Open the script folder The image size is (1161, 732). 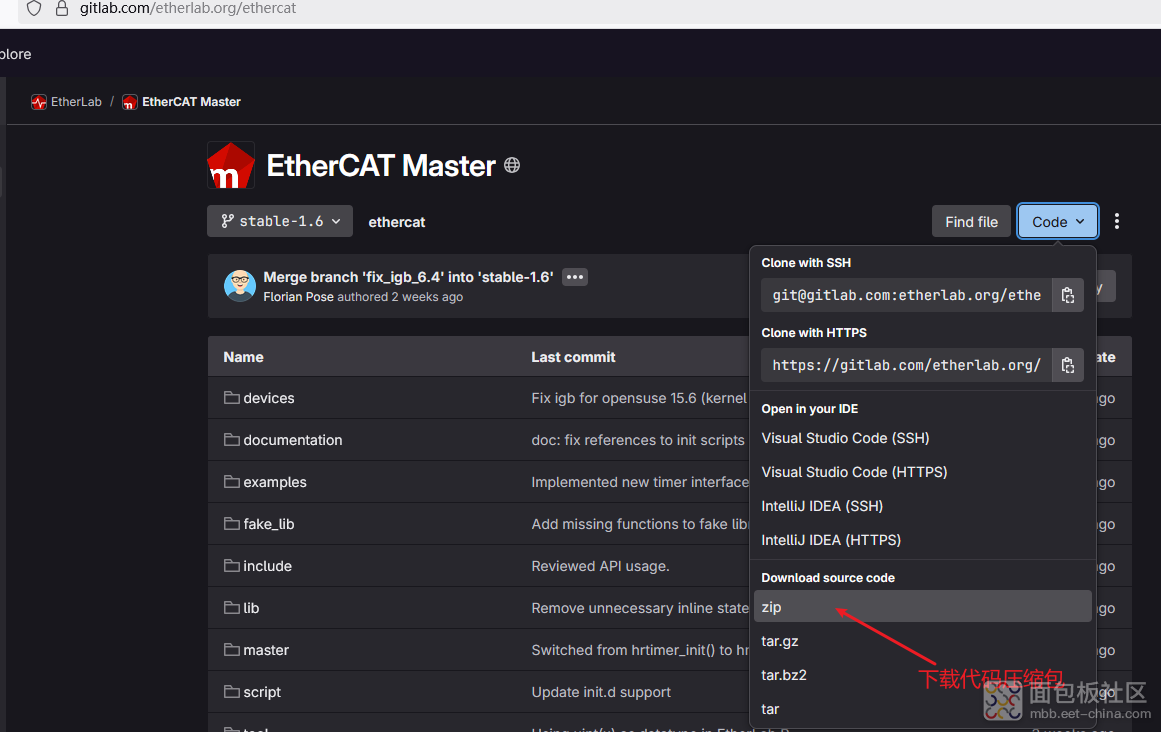(x=262, y=693)
